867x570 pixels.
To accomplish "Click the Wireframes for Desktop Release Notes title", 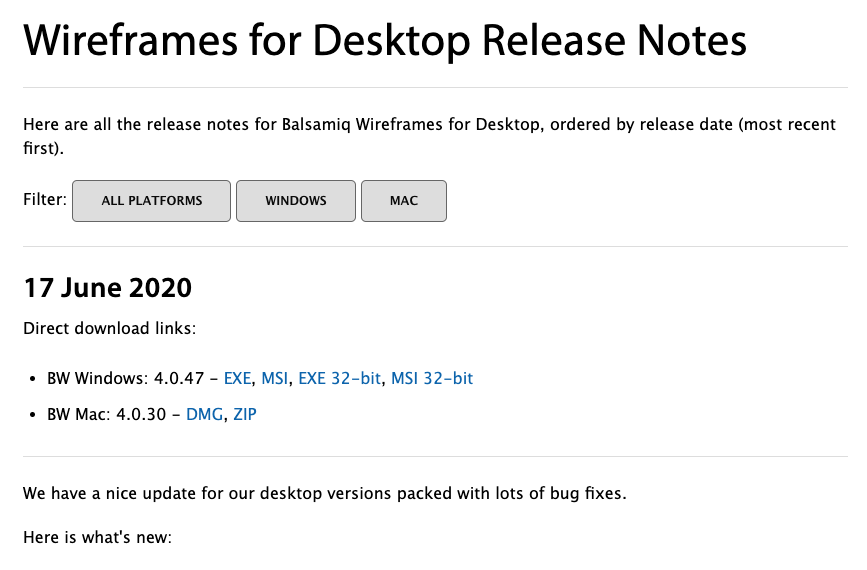I will [385, 42].
